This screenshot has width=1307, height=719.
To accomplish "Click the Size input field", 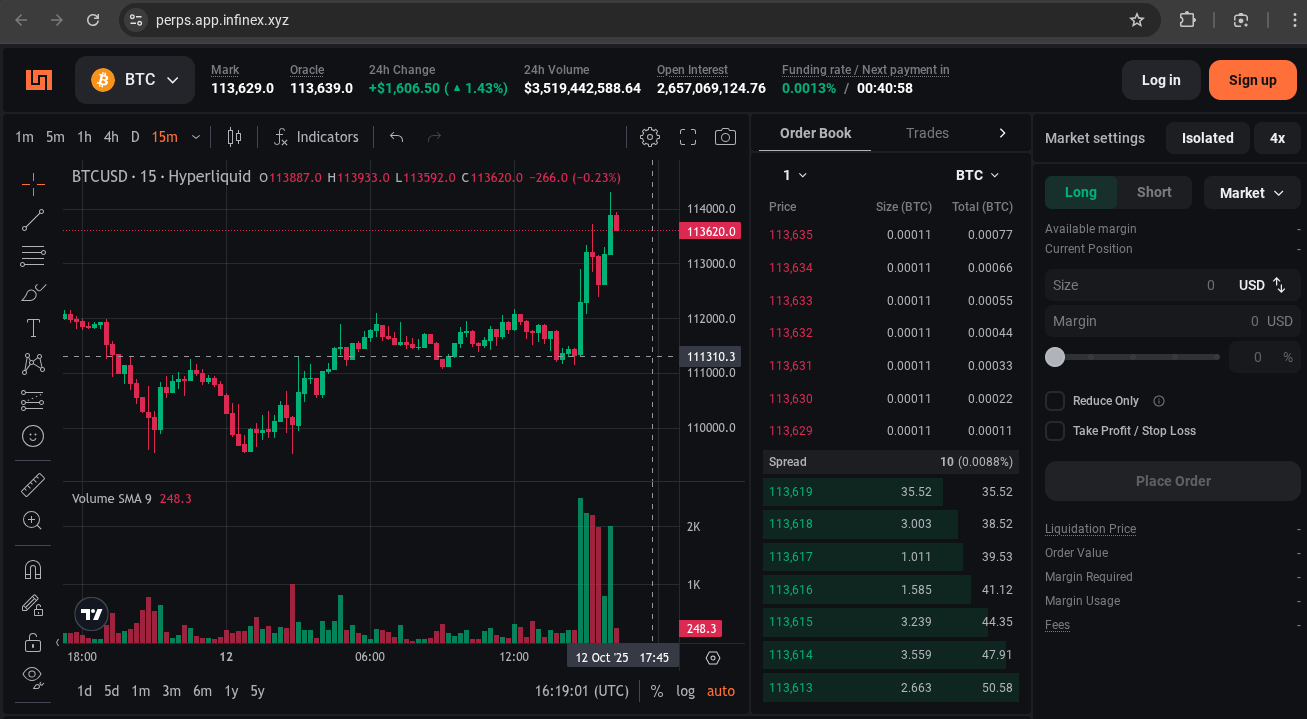I will click(x=1173, y=285).
